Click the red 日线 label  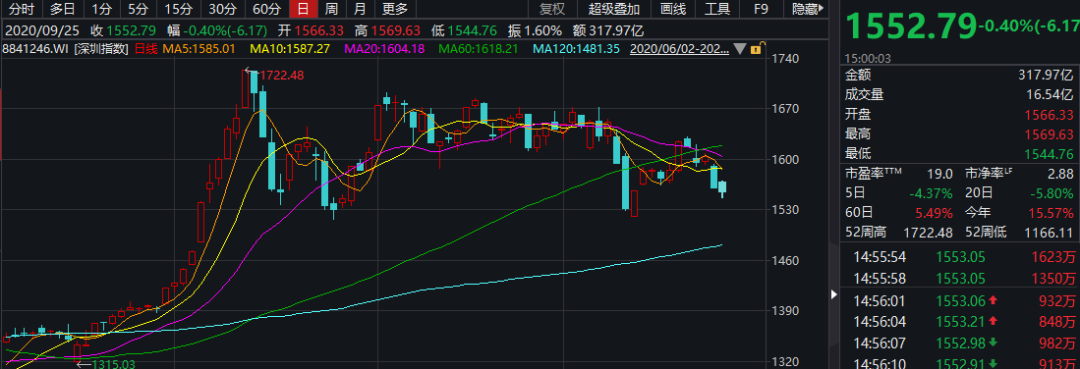click(x=145, y=49)
